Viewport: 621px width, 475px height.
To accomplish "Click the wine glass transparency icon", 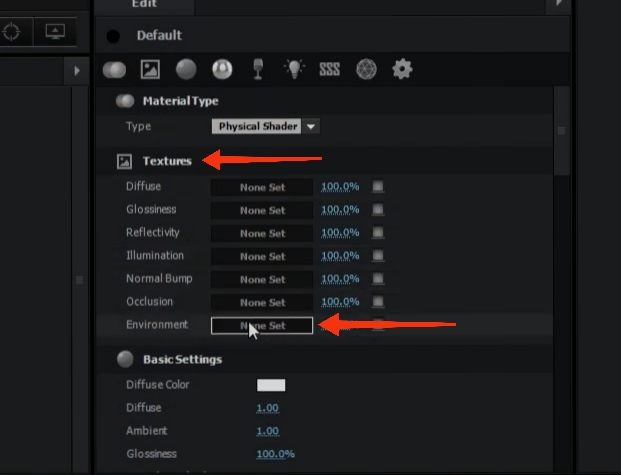I will pos(259,70).
